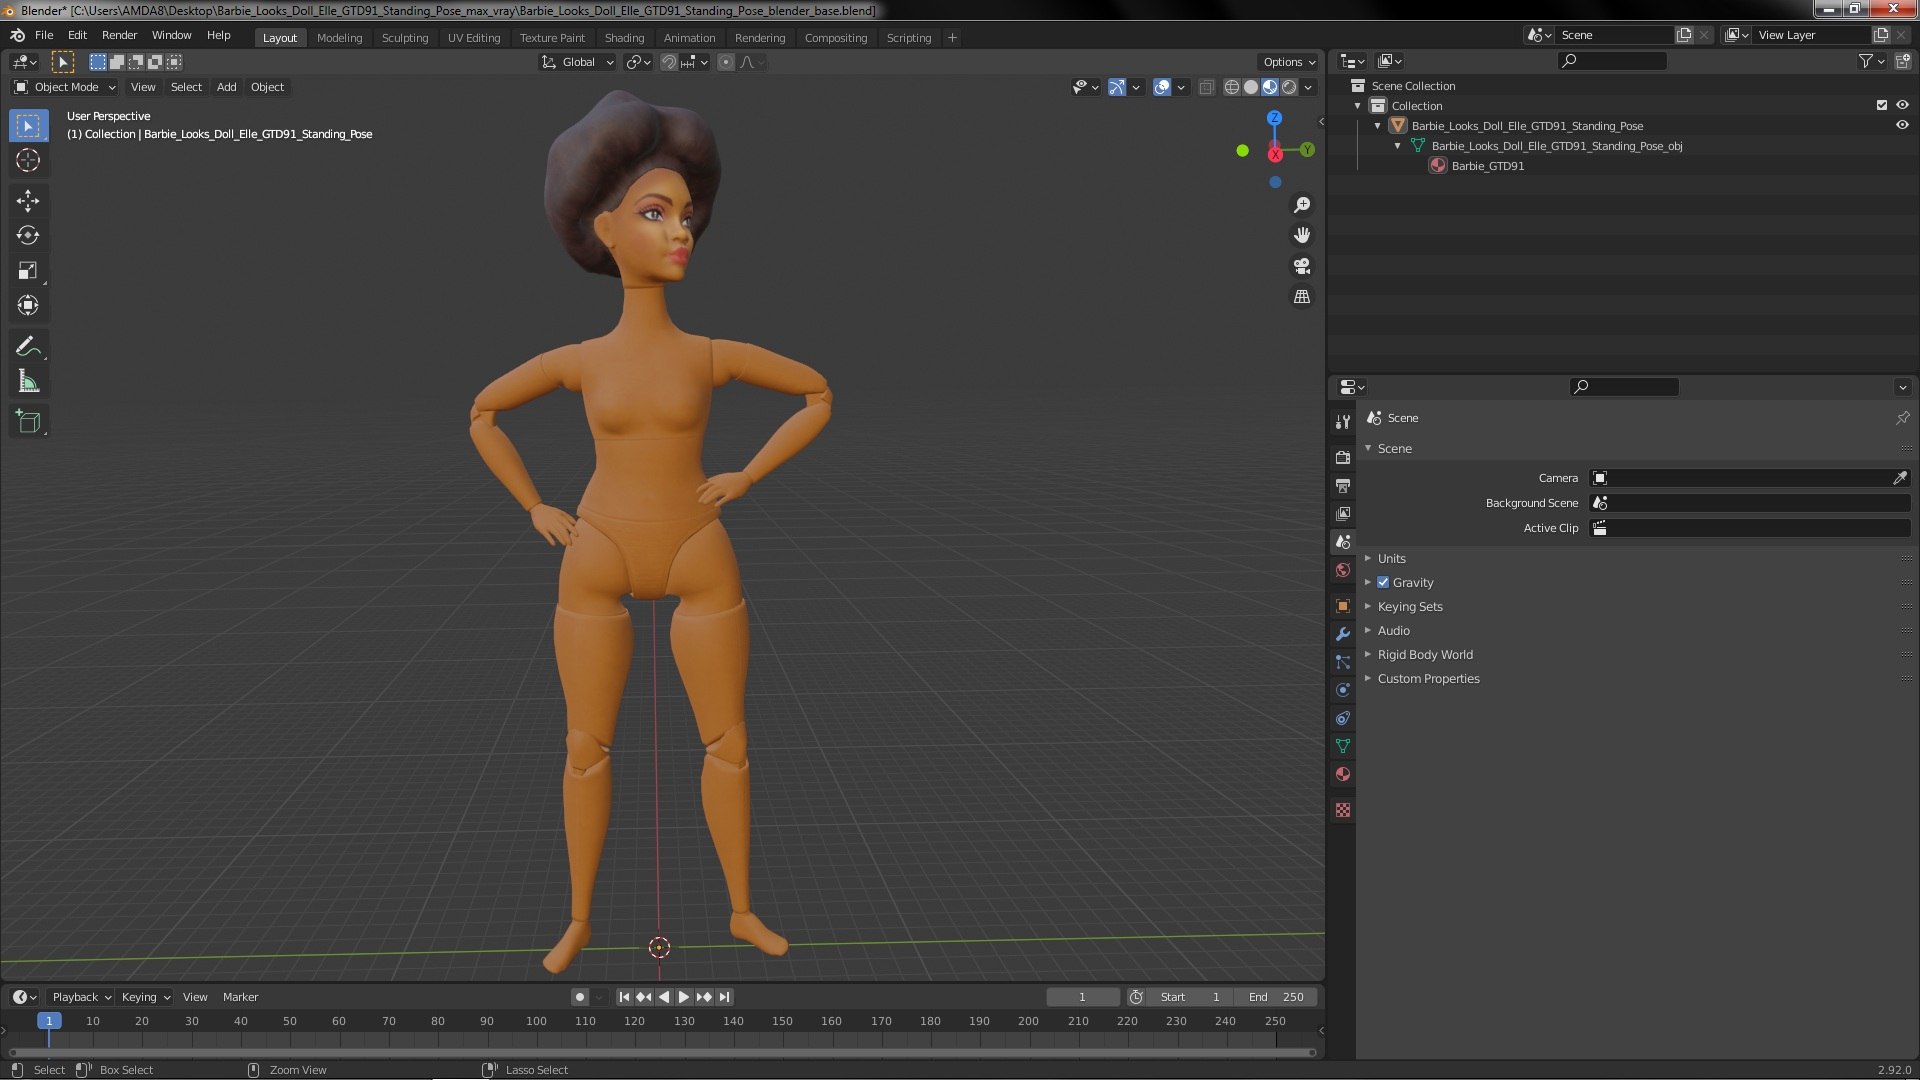
Task: Activate the Transform tool
Action: click(x=28, y=306)
